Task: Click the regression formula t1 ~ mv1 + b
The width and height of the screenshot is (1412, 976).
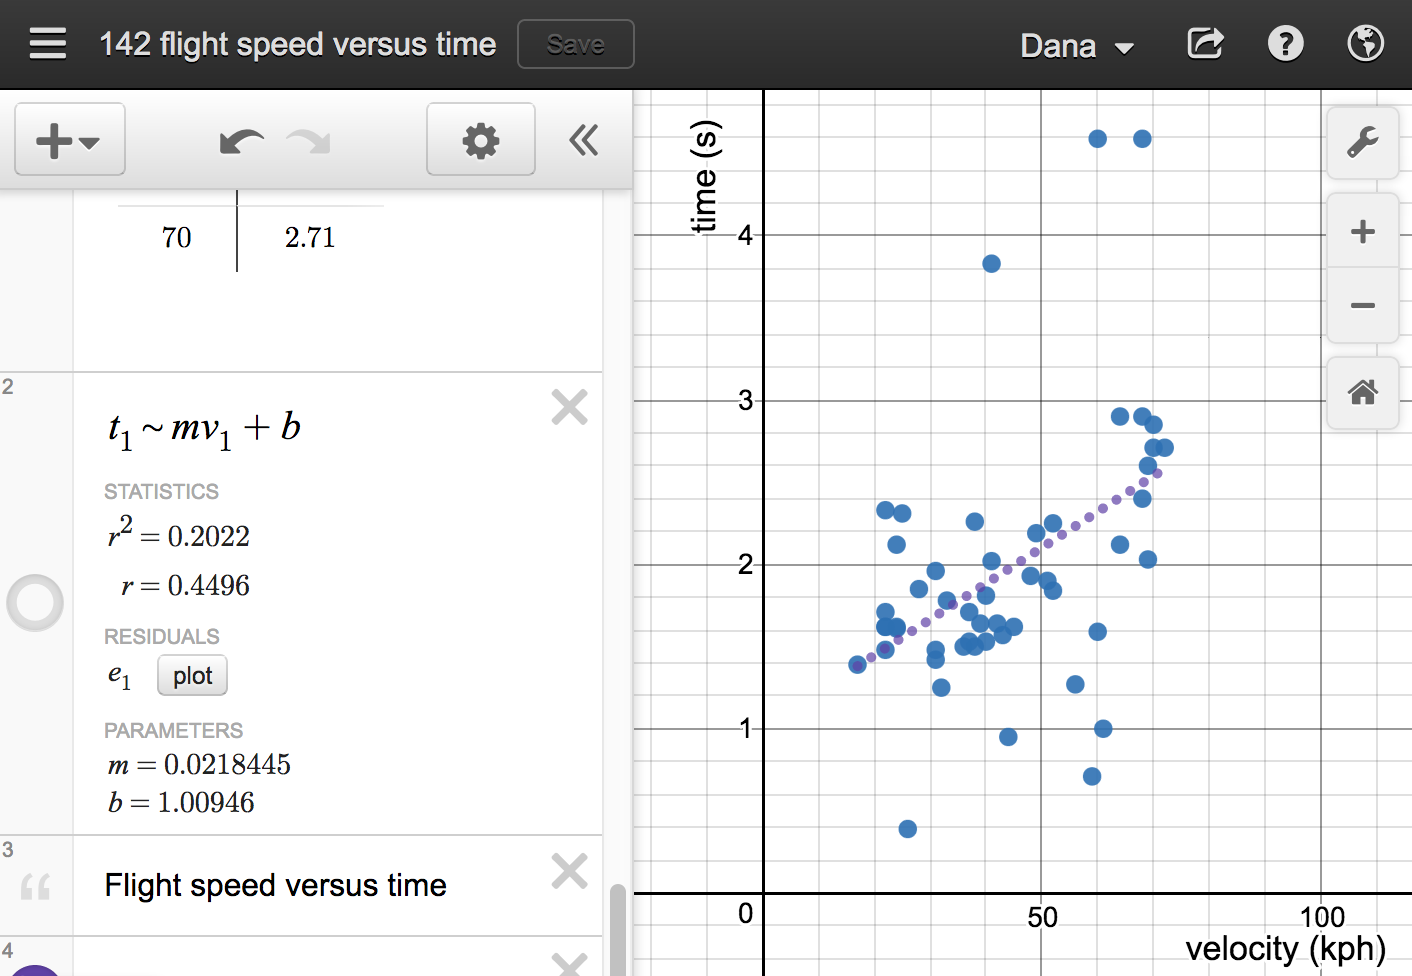Action: (205, 429)
